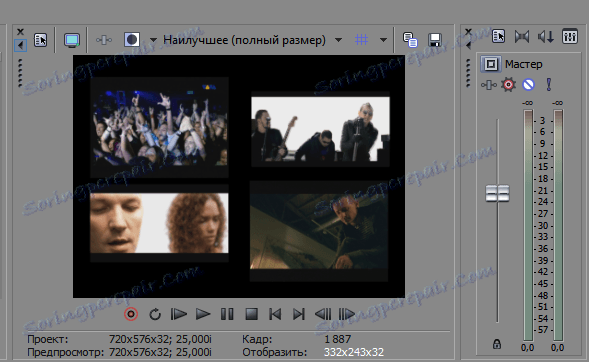This screenshot has height=362, width=589.
Task: Open Audio Properties in master bus panel
Action: [x=498, y=36]
